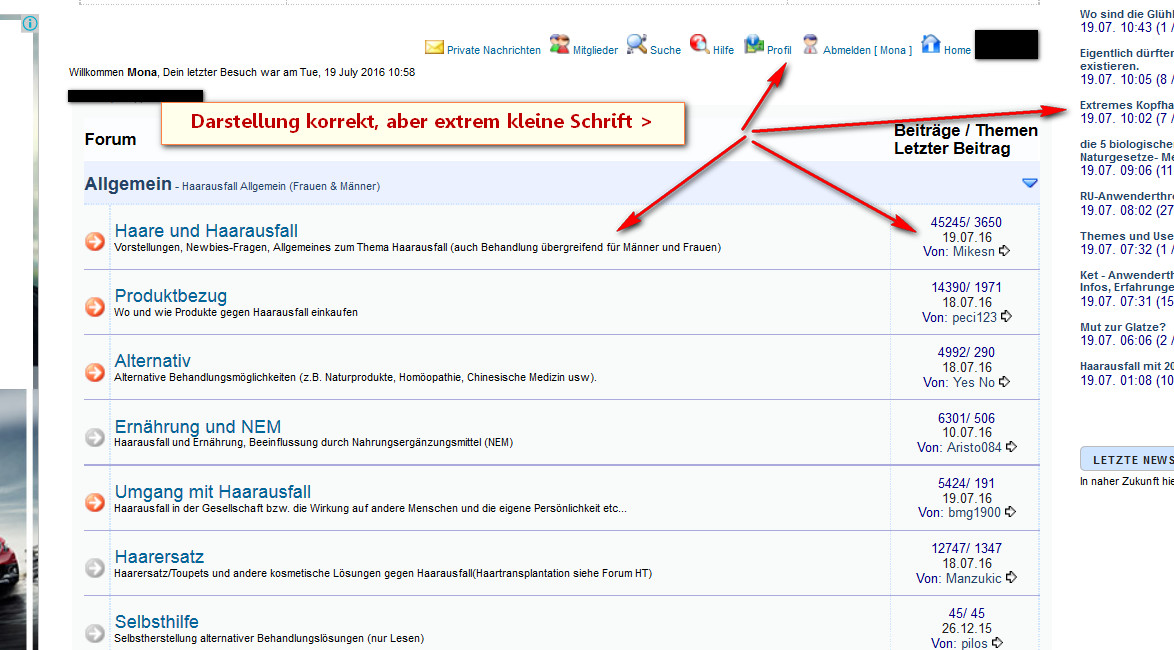Open the Haare und Haarausfall forum

pyautogui.click(x=206, y=231)
